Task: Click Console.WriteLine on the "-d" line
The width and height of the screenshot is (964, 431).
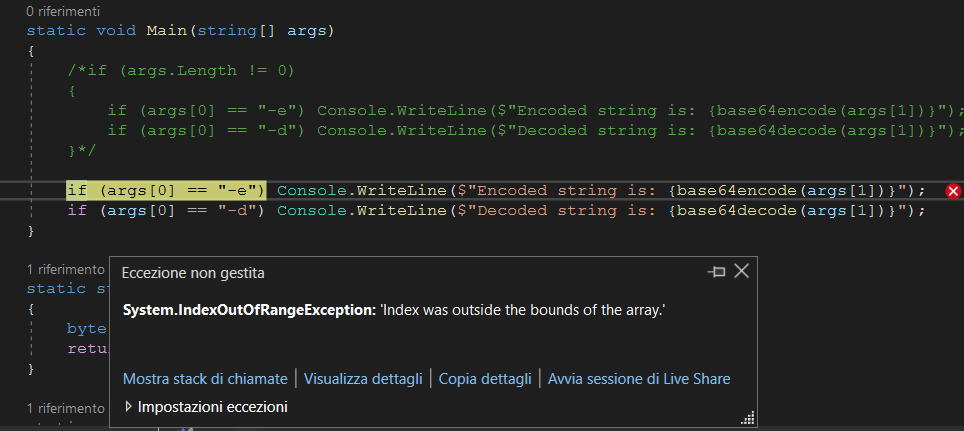Action: pos(362,211)
